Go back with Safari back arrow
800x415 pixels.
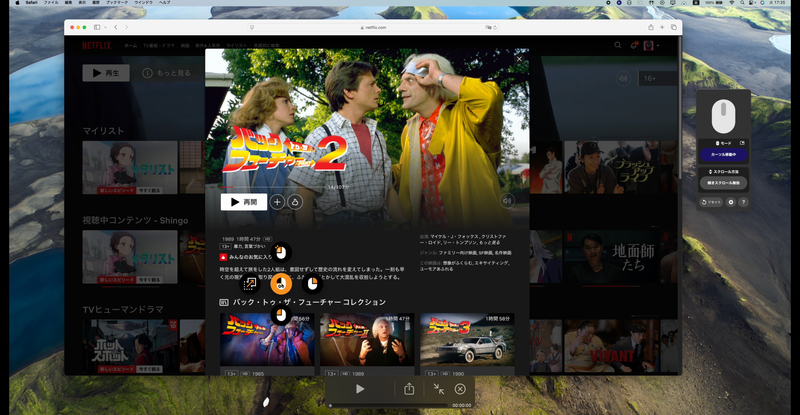(x=116, y=27)
